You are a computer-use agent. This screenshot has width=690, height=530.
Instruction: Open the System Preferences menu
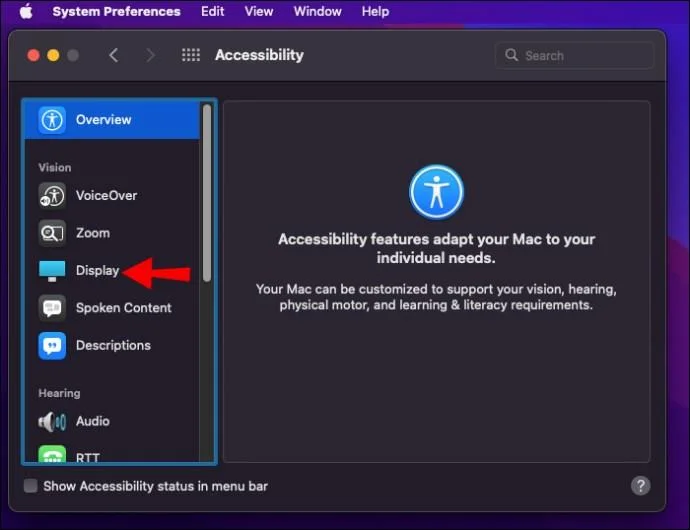point(116,11)
